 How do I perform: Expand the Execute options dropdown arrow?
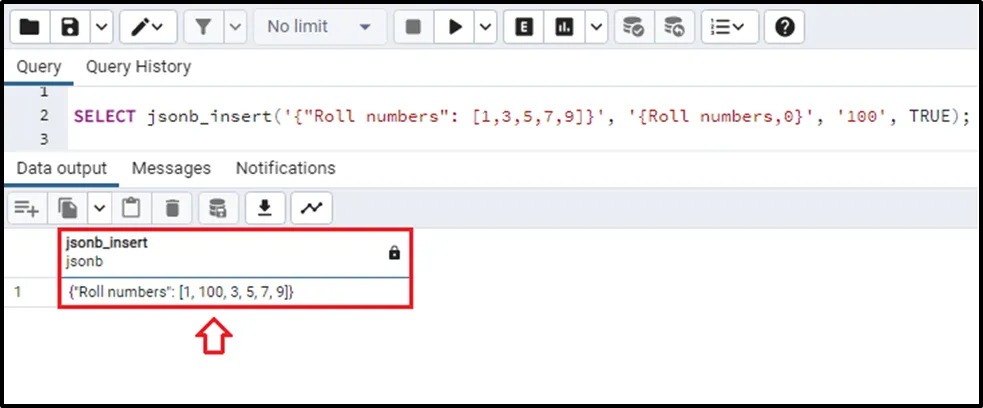coord(485,27)
